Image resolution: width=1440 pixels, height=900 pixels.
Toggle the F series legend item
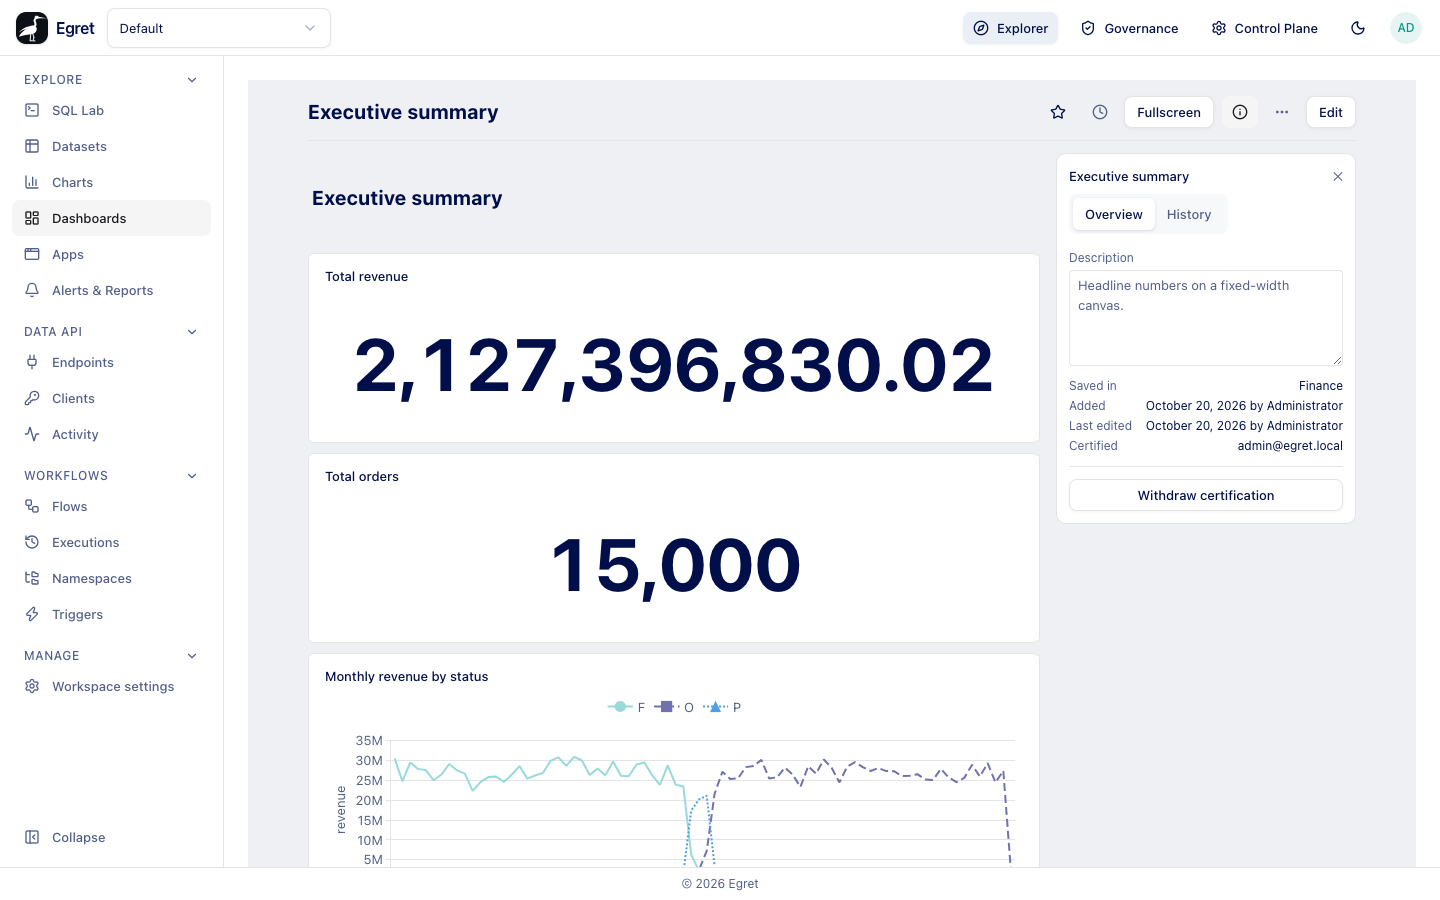click(x=626, y=707)
